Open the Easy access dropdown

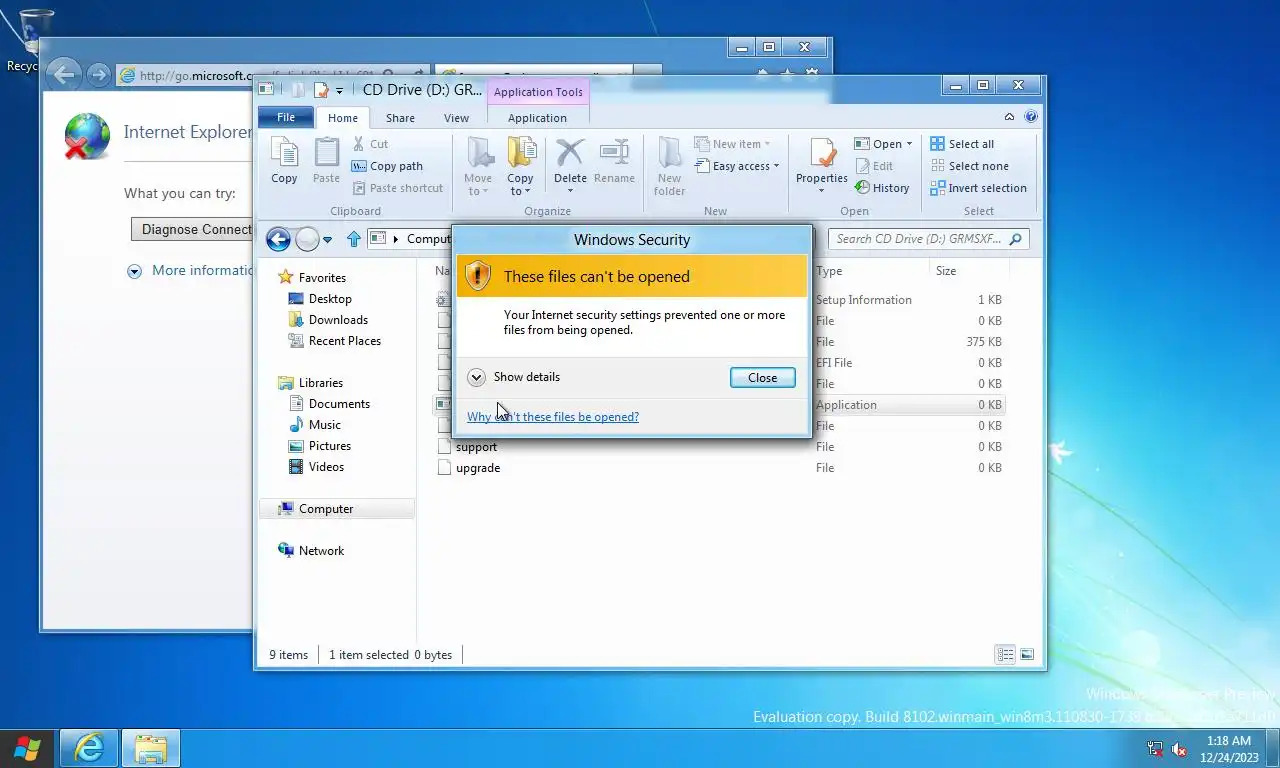737,166
